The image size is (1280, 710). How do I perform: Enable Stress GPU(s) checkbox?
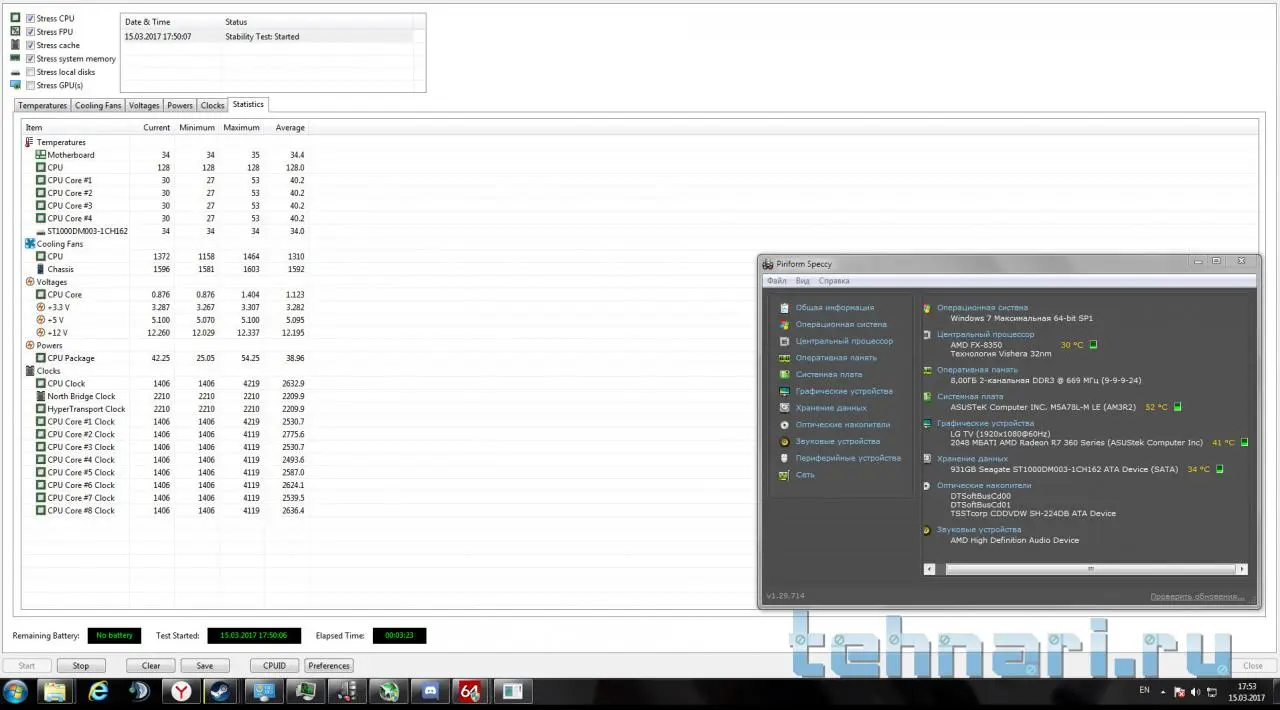[30, 85]
